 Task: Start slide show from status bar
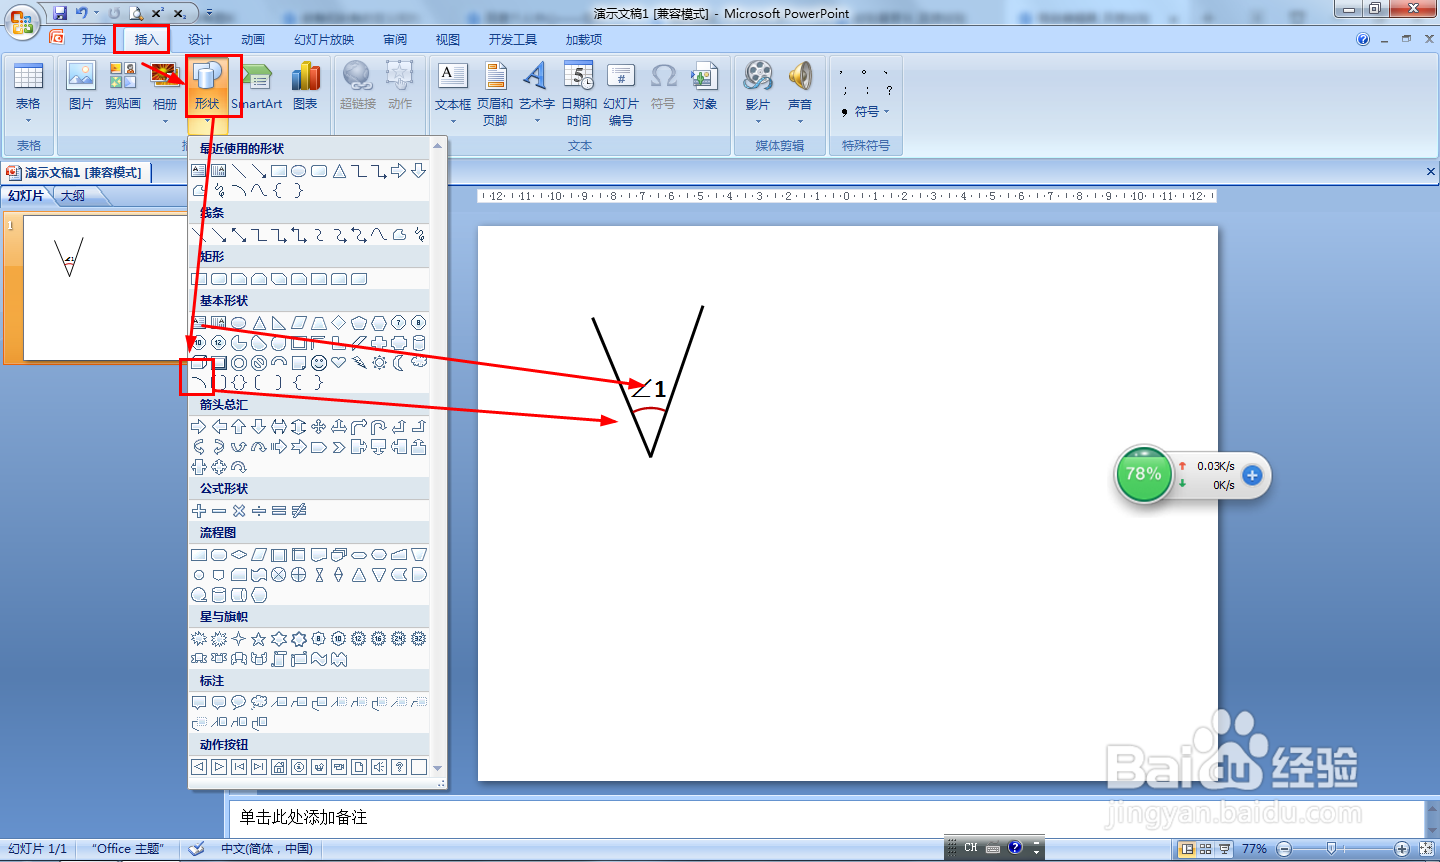(1224, 848)
